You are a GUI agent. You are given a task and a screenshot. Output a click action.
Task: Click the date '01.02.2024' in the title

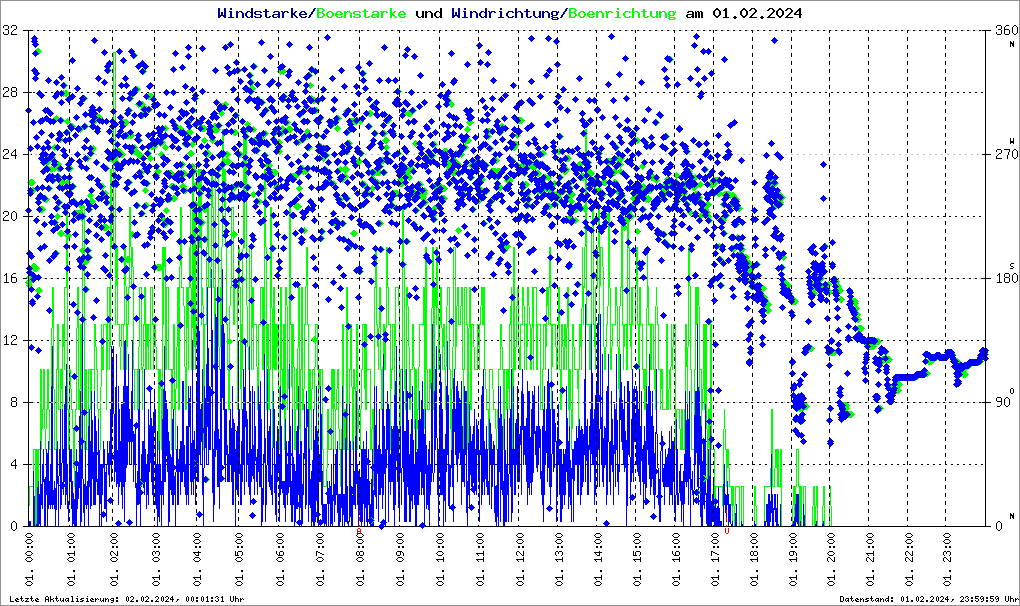click(x=755, y=13)
